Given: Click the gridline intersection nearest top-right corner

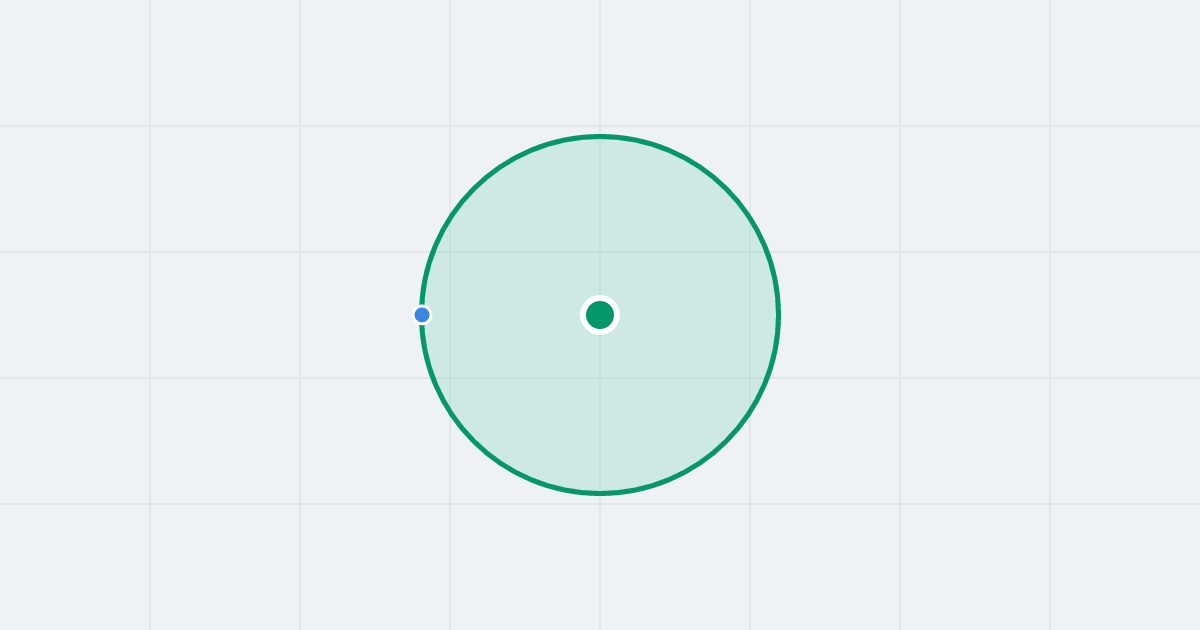Looking at the screenshot, I should [x=1050, y=126].
